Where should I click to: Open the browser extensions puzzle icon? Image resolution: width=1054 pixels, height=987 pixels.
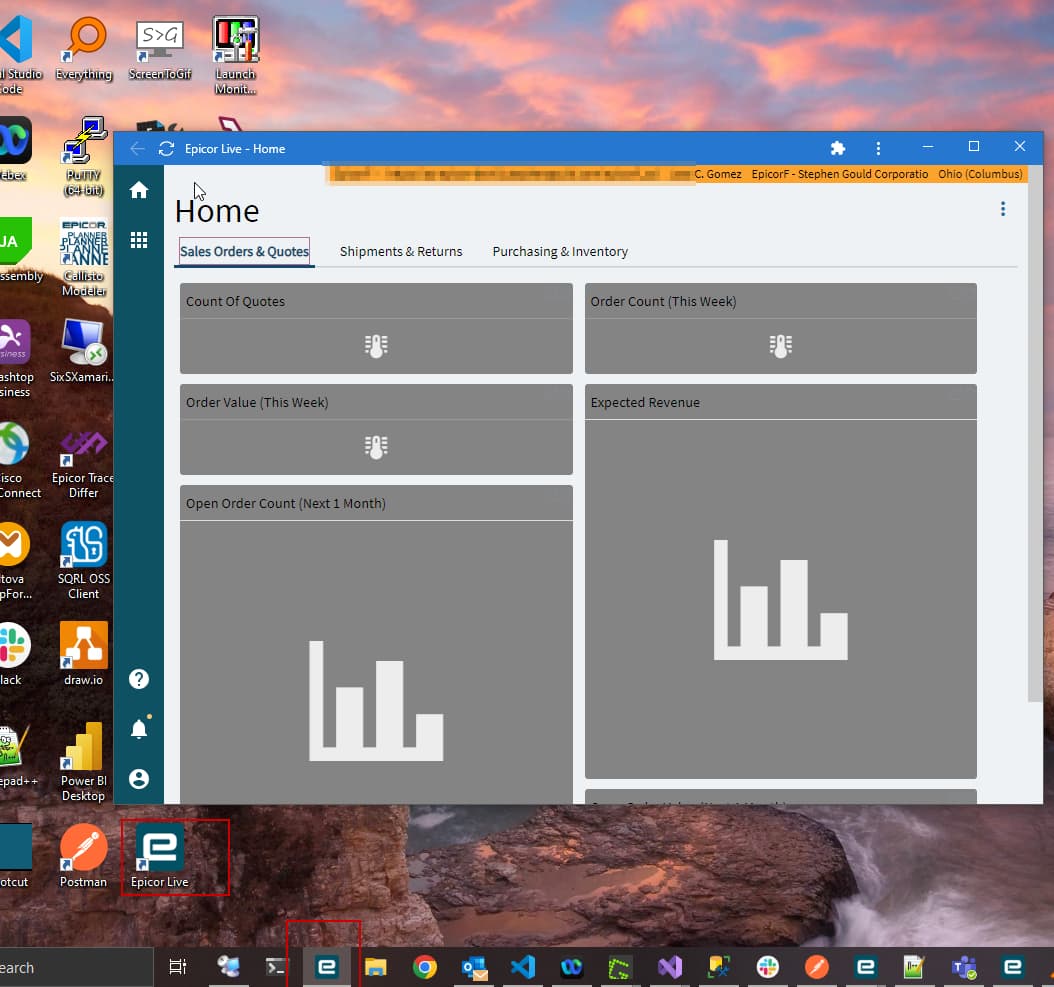[x=837, y=147]
